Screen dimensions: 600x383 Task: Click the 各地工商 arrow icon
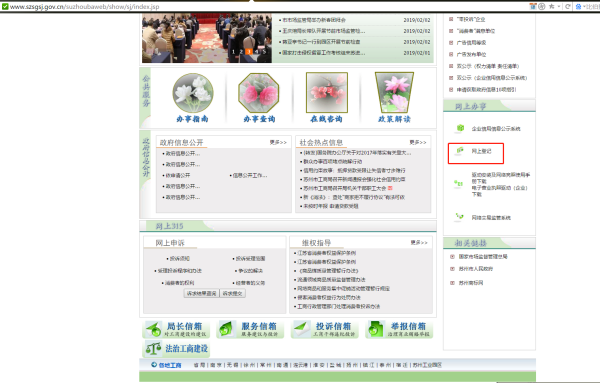[154, 365]
